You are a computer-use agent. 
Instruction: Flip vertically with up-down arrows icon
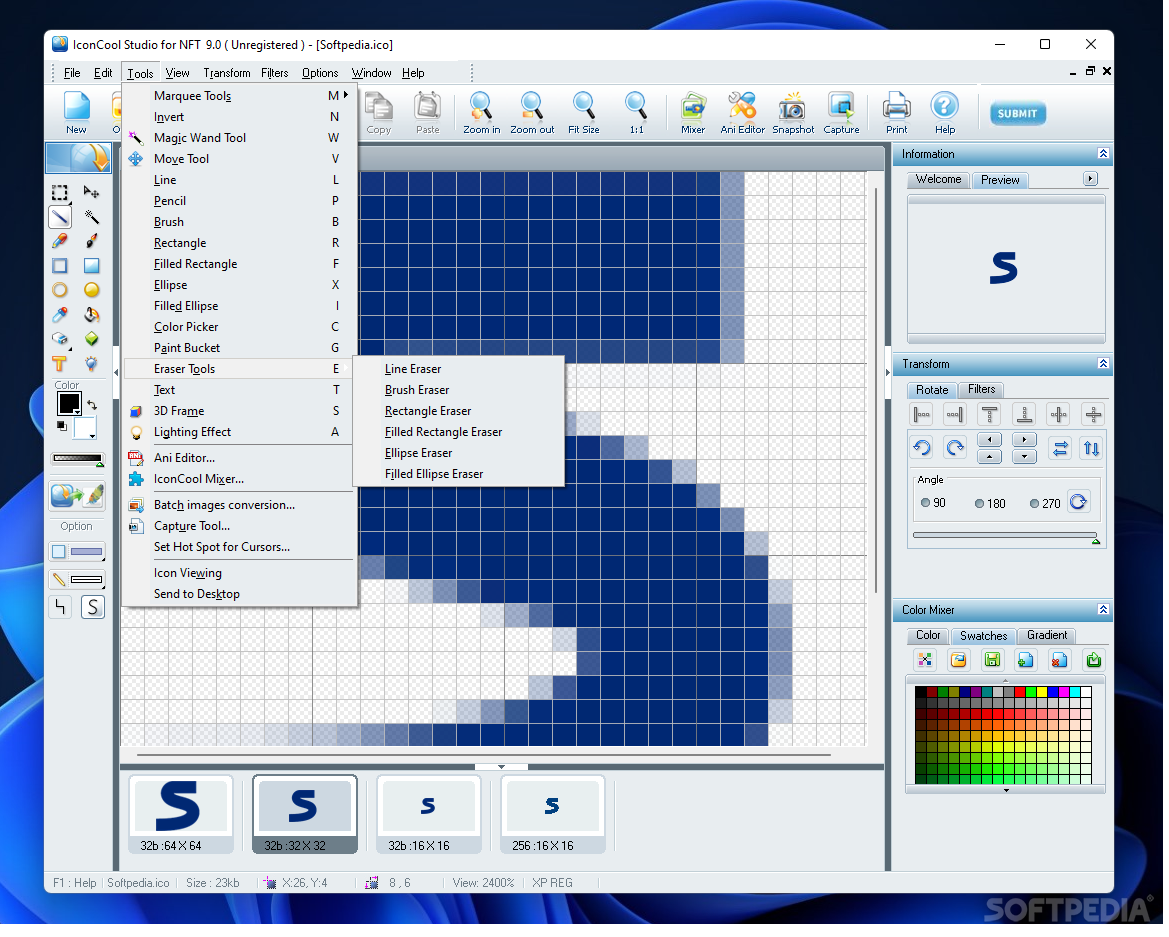[x=1091, y=449]
